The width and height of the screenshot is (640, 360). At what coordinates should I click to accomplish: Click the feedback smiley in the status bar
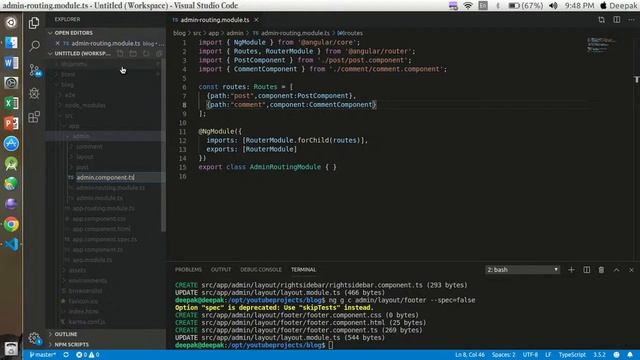(616, 355)
